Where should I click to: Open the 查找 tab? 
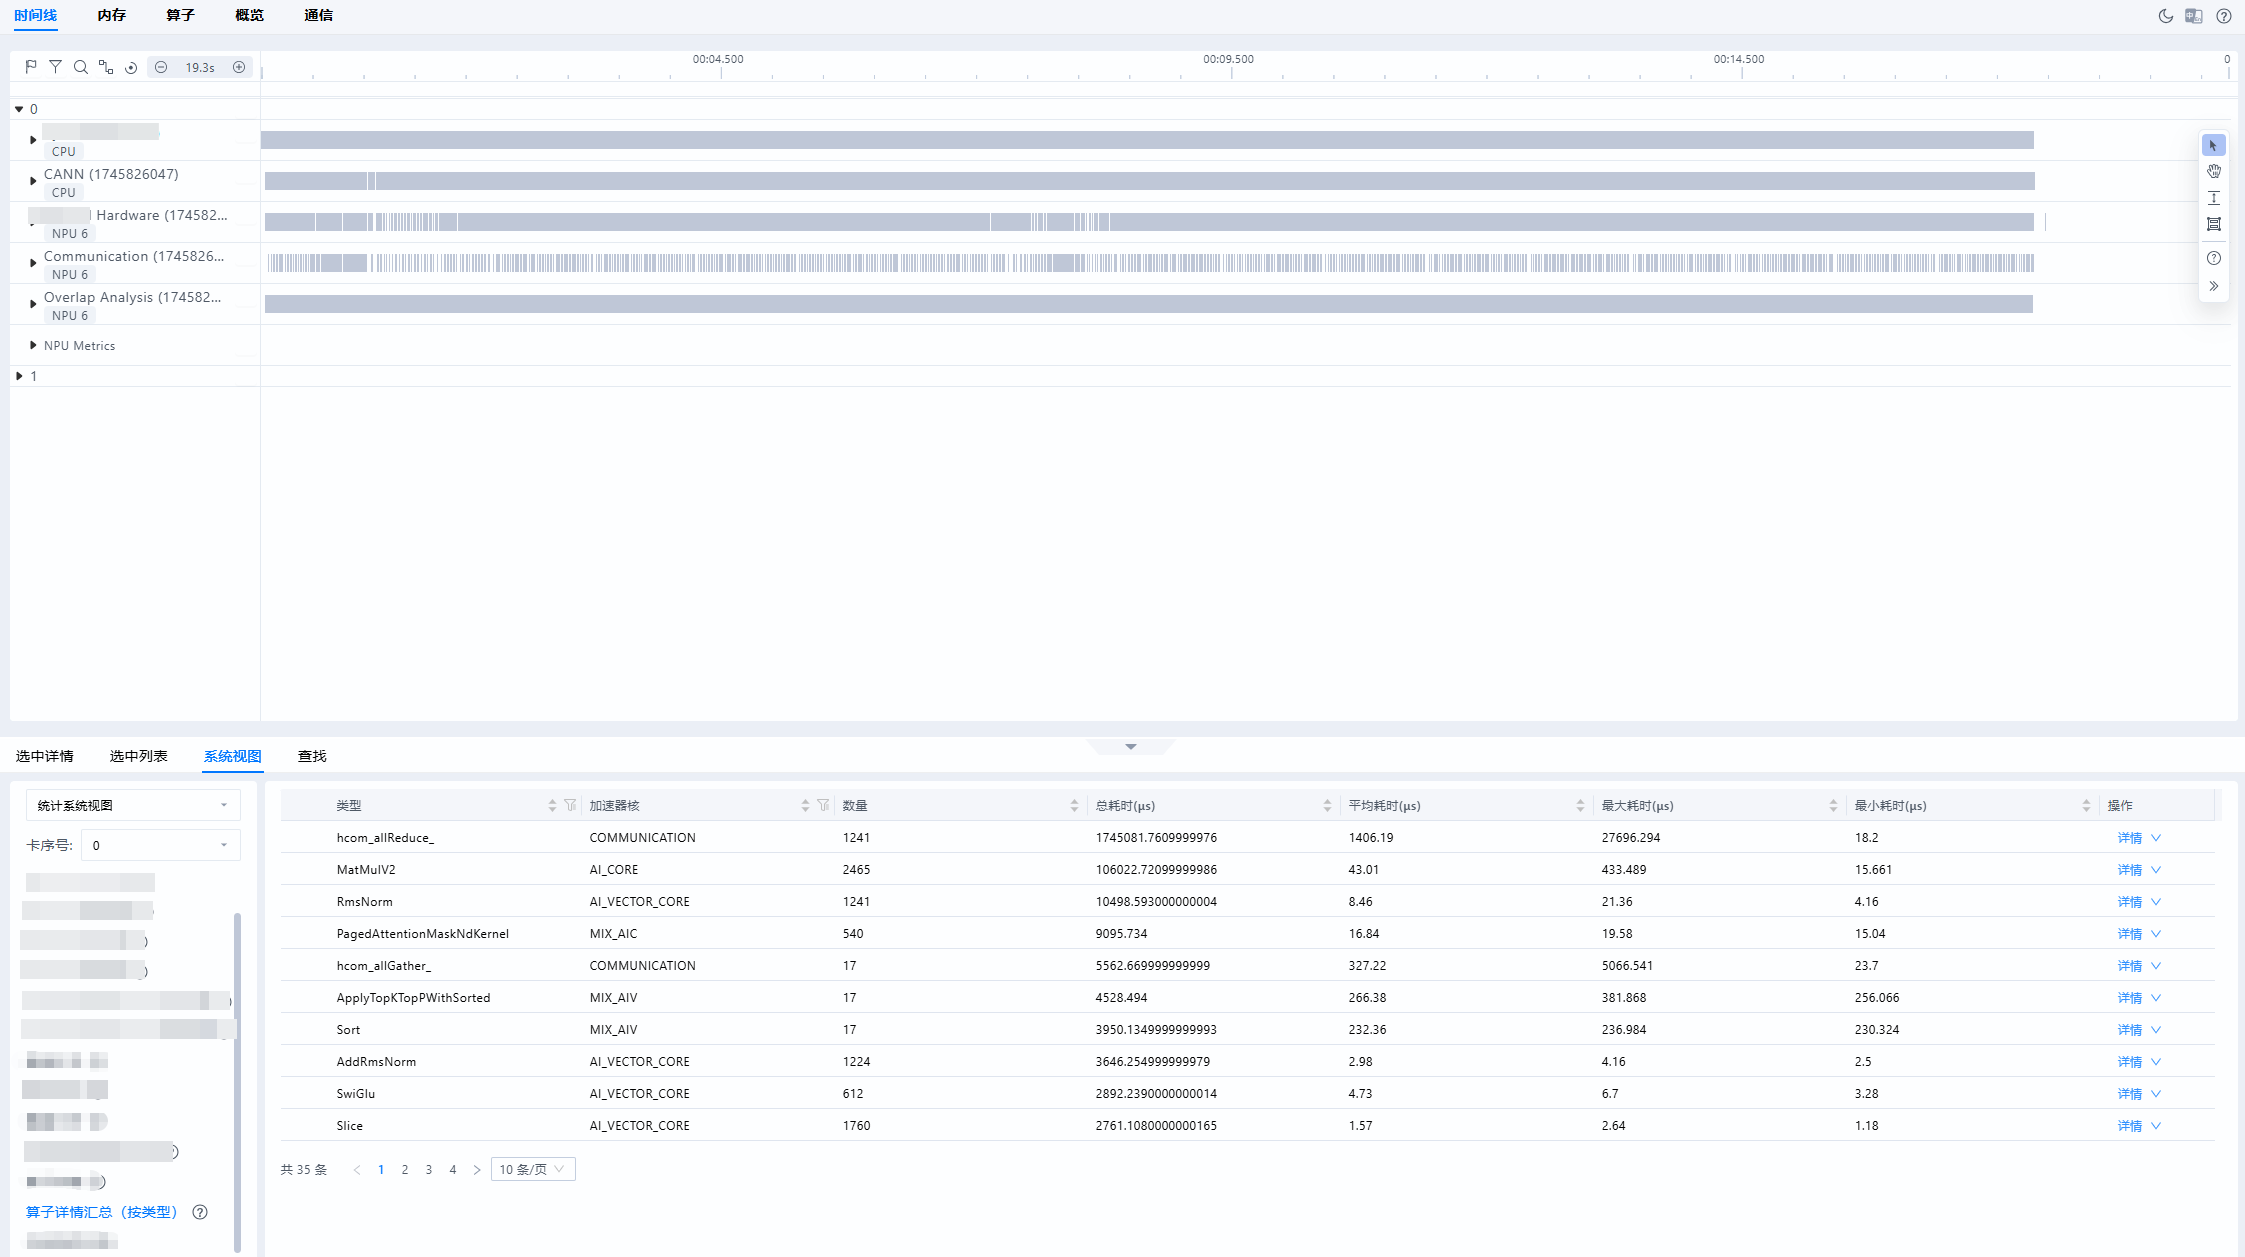312,756
